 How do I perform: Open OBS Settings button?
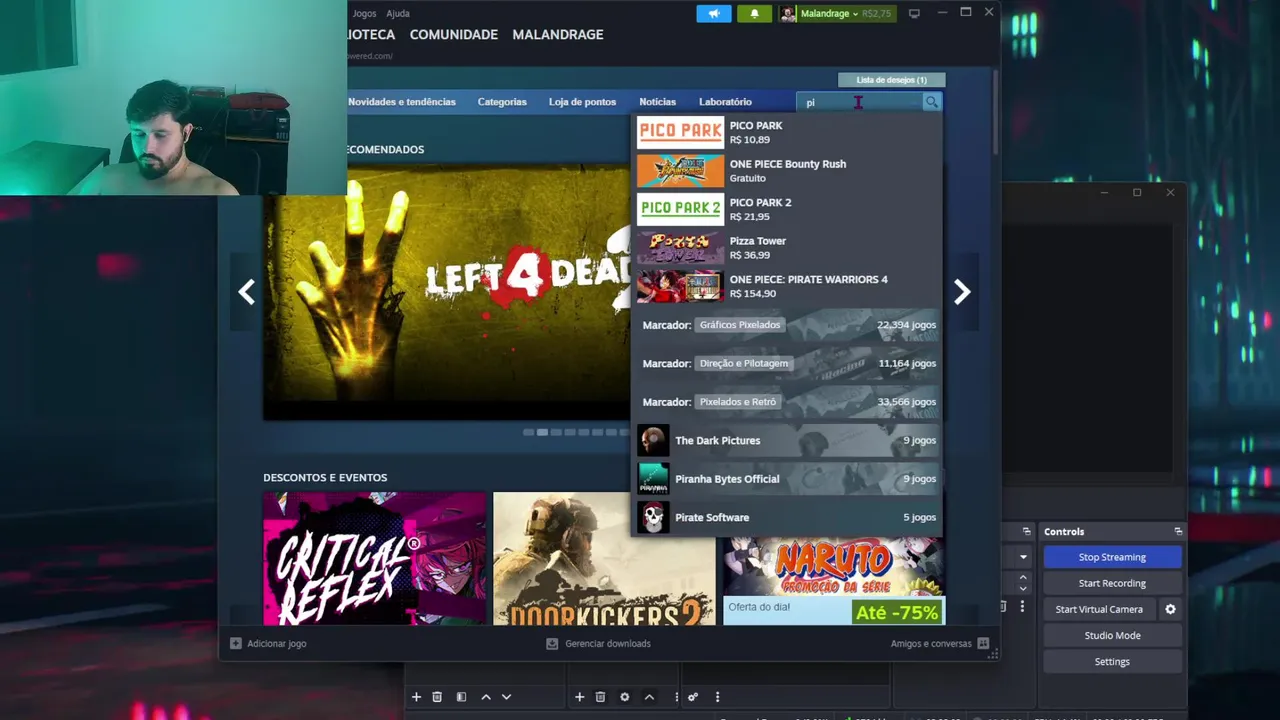(1112, 661)
